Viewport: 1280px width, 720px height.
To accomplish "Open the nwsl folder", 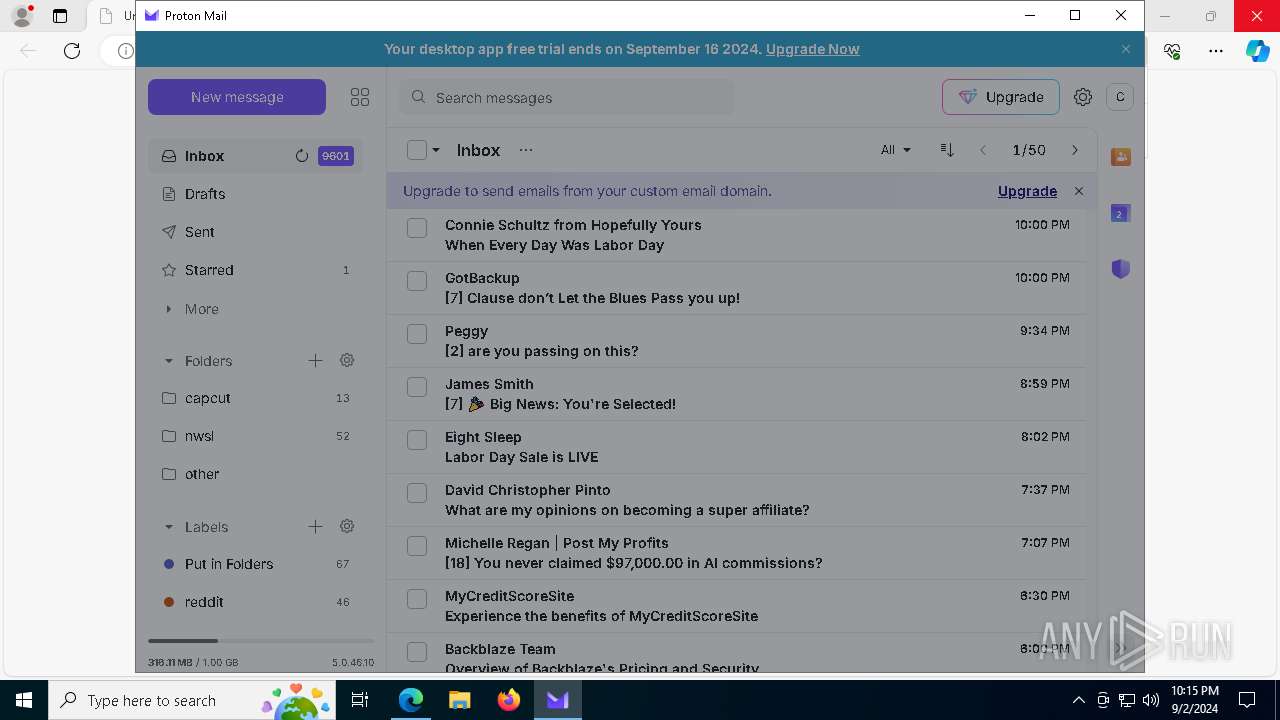I will [x=255, y=436].
